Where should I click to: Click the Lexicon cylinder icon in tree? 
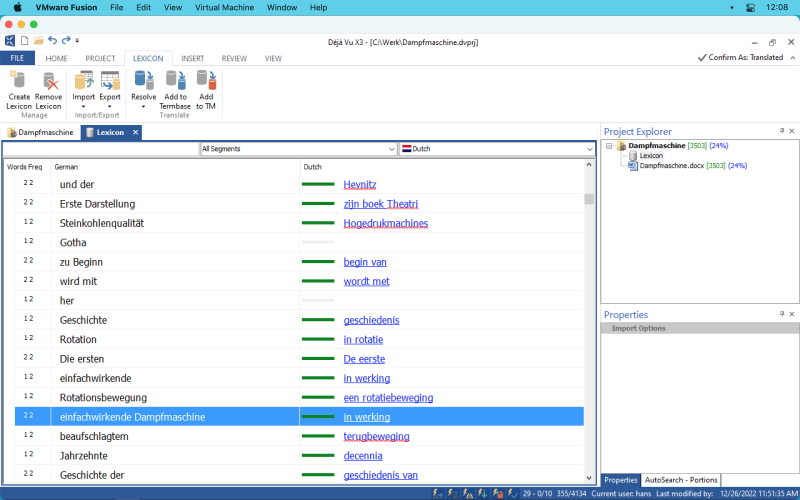[x=633, y=156]
